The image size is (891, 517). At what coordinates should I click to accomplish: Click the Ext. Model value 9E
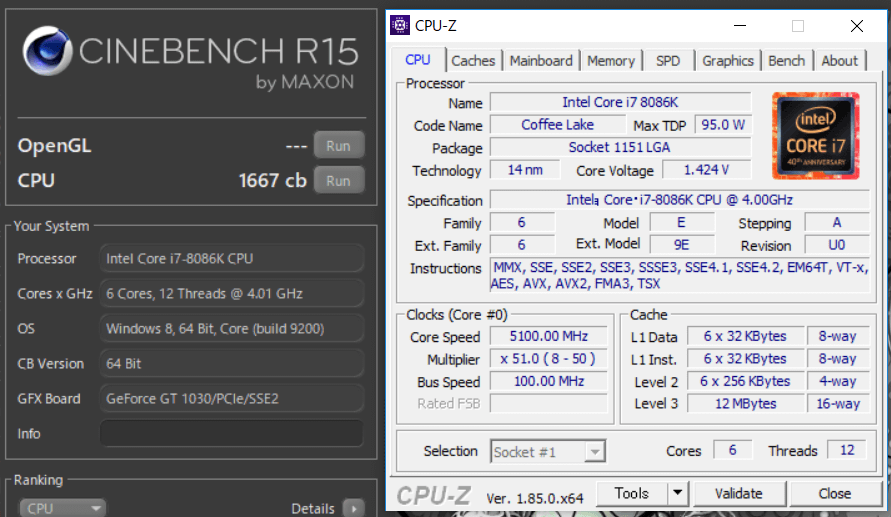pyautogui.click(x=681, y=245)
